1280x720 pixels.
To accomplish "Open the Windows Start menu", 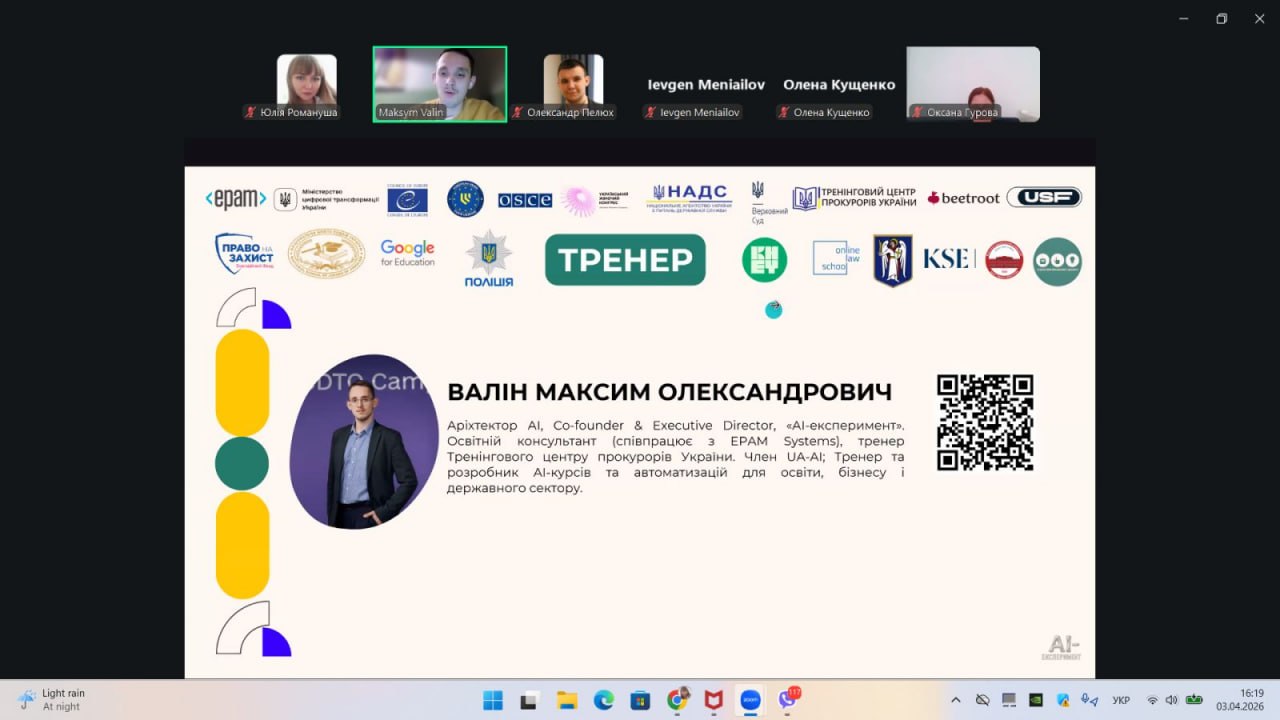I will [493, 700].
